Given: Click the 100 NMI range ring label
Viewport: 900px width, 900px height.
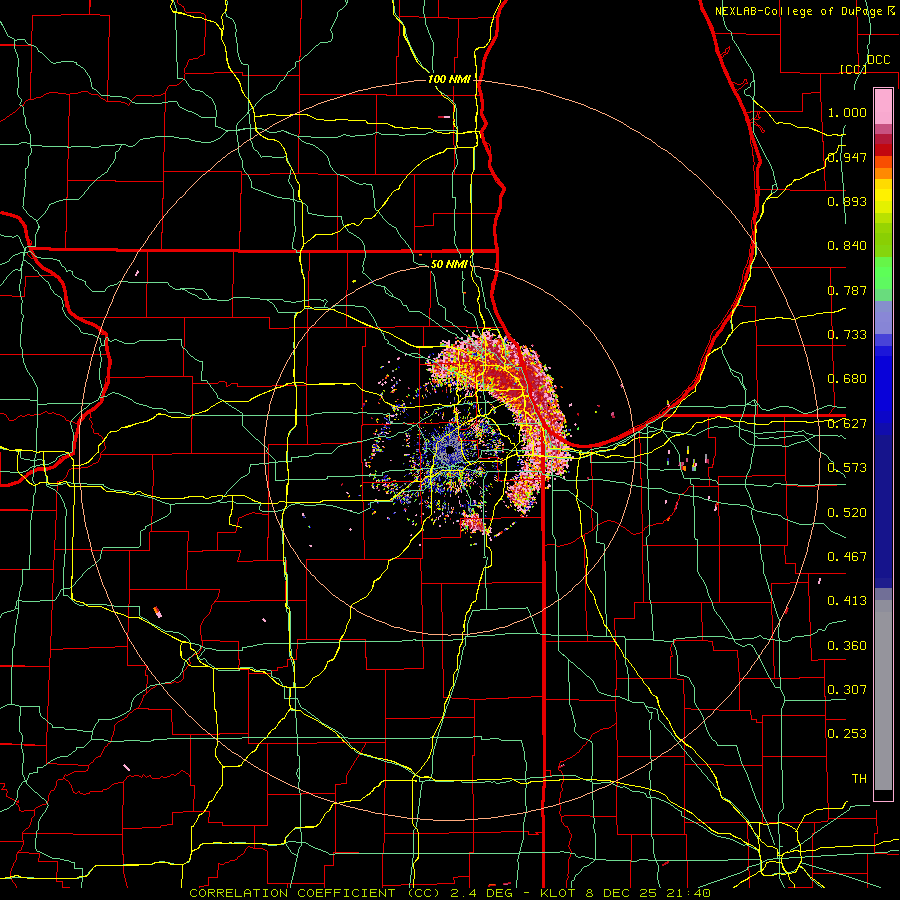Looking at the screenshot, I should tap(449, 79).
